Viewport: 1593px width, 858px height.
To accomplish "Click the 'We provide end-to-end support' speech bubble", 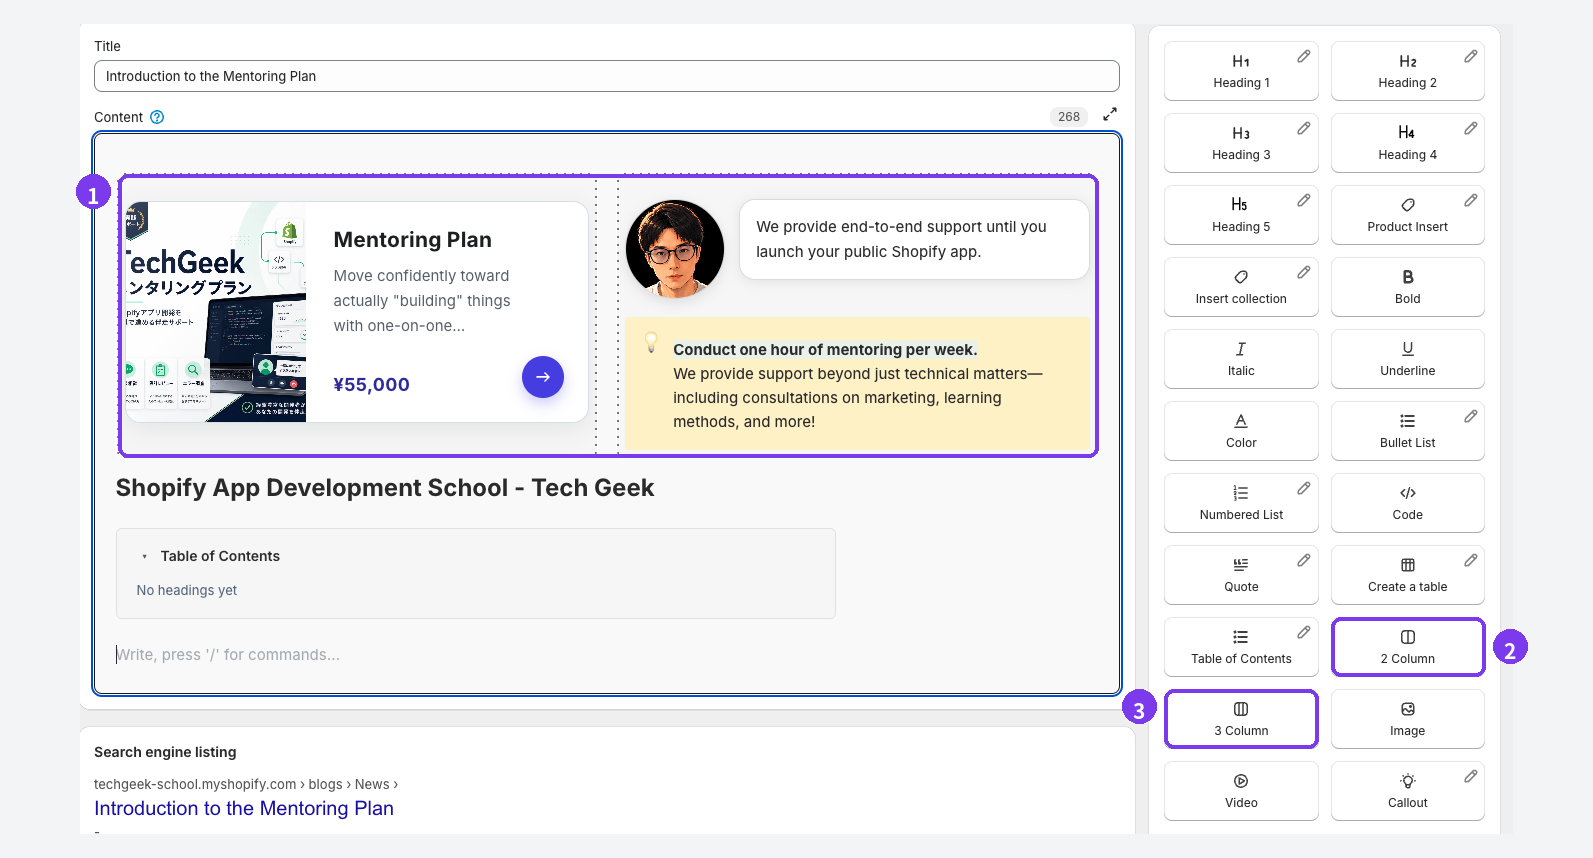I will point(914,239).
